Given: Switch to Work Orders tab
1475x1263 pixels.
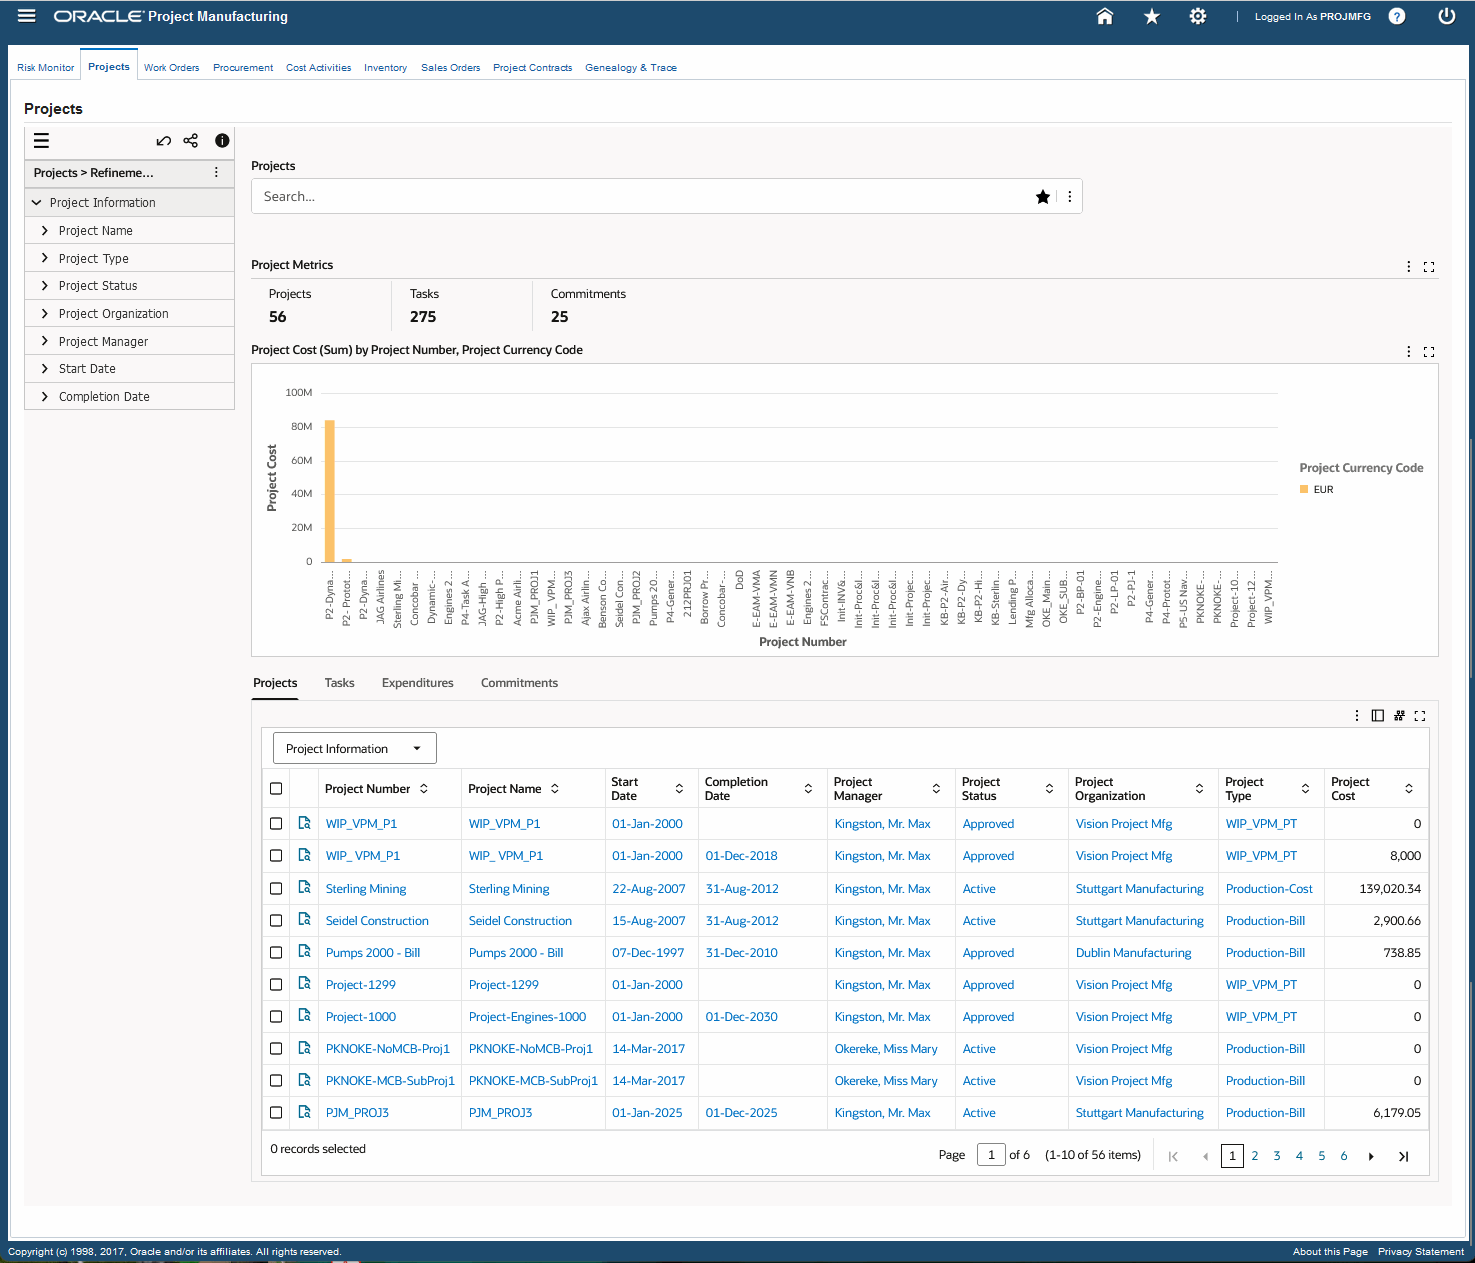Looking at the screenshot, I should [x=171, y=68].
